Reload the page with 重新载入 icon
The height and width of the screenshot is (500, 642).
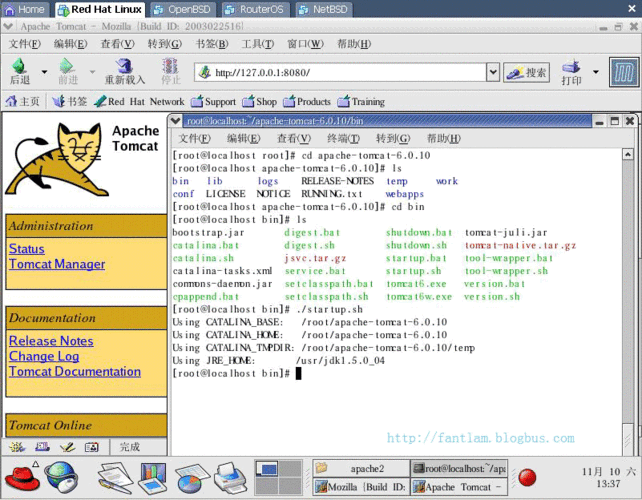(x=124, y=70)
